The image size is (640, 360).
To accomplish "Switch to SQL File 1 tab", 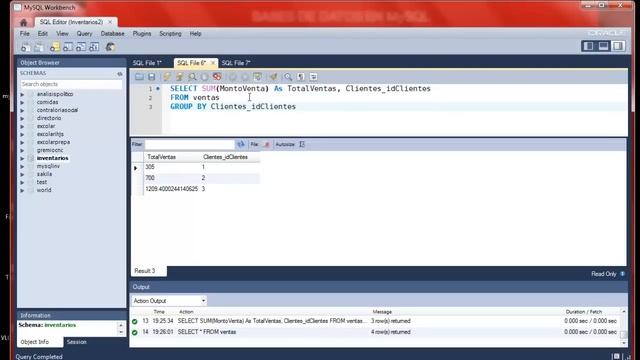I will 147,63.
